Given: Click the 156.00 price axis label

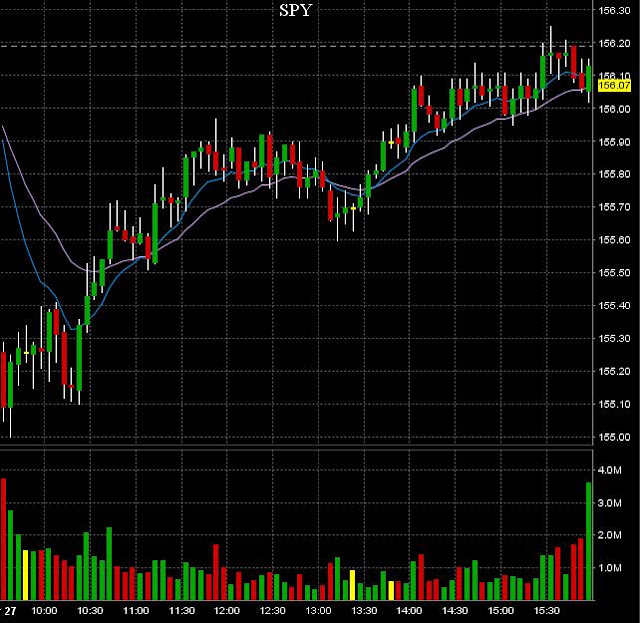Looking at the screenshot, I should (x=614, y=109).
